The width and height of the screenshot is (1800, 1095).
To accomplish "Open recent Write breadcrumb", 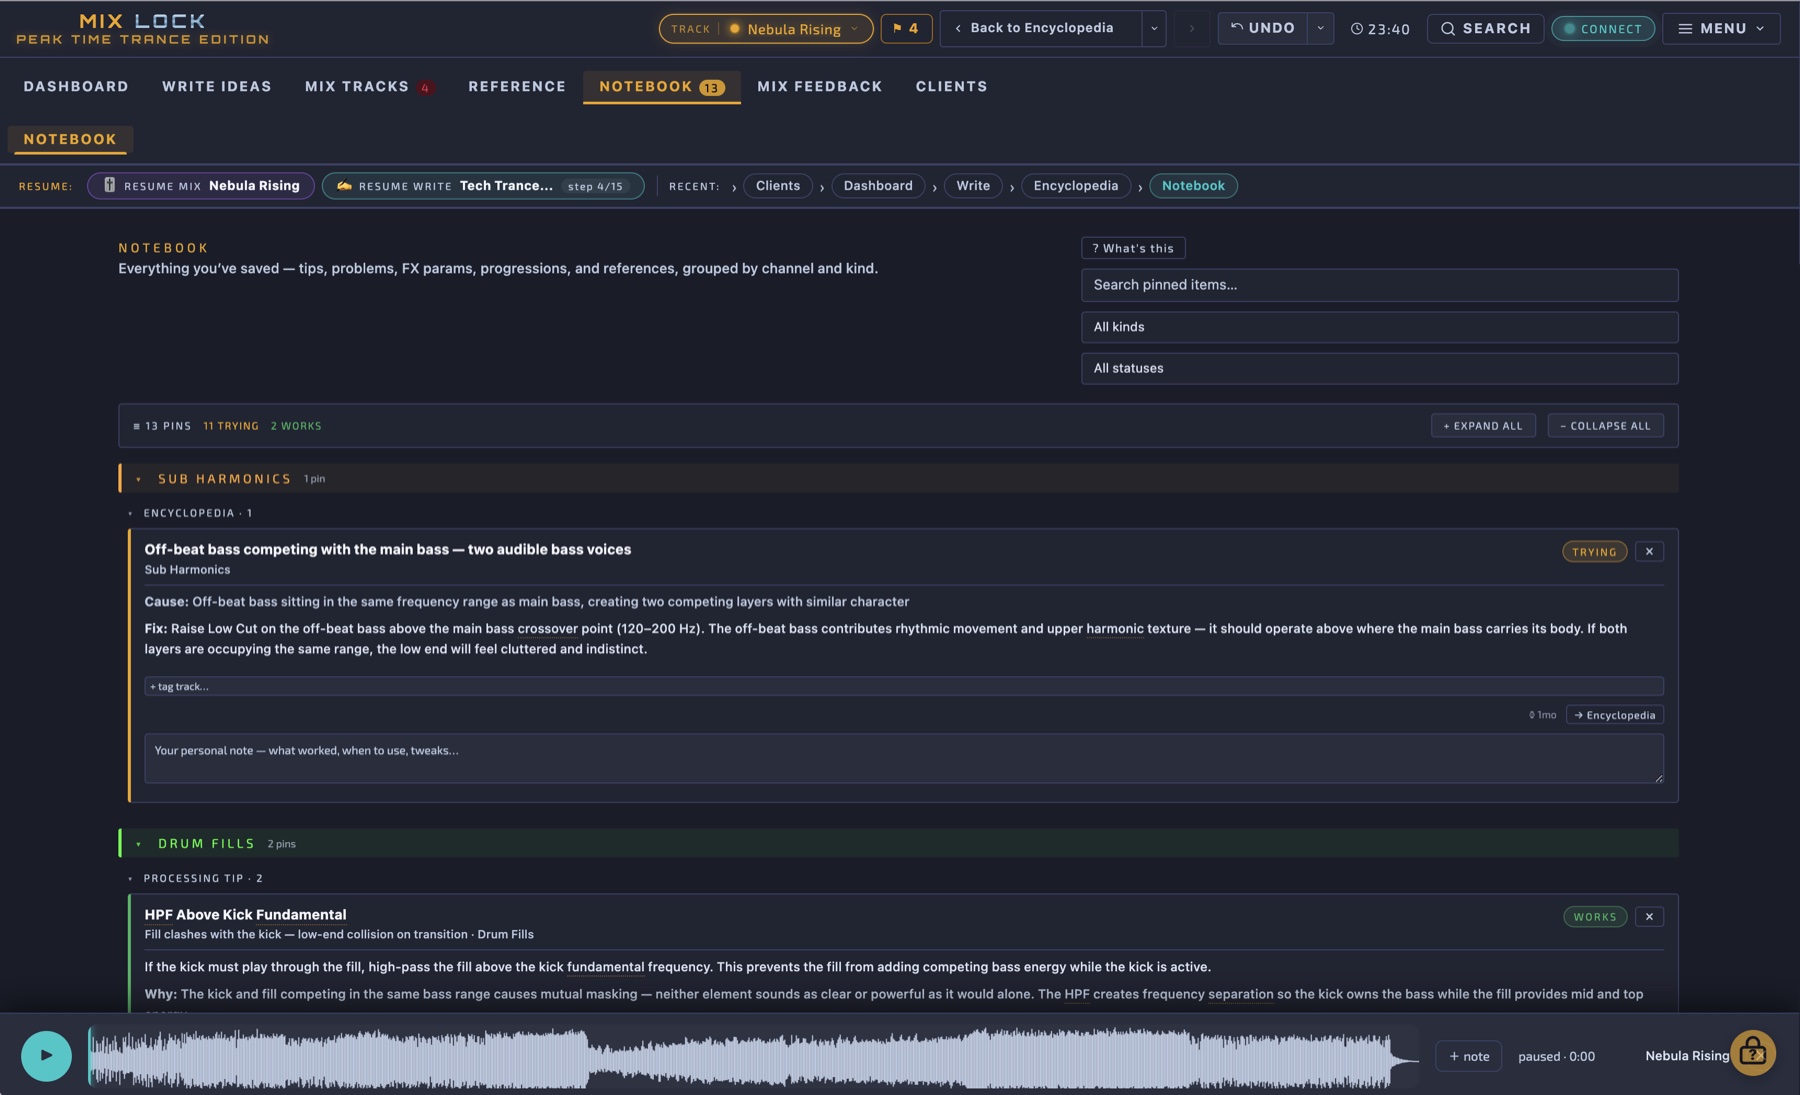I will click(973, 186).
